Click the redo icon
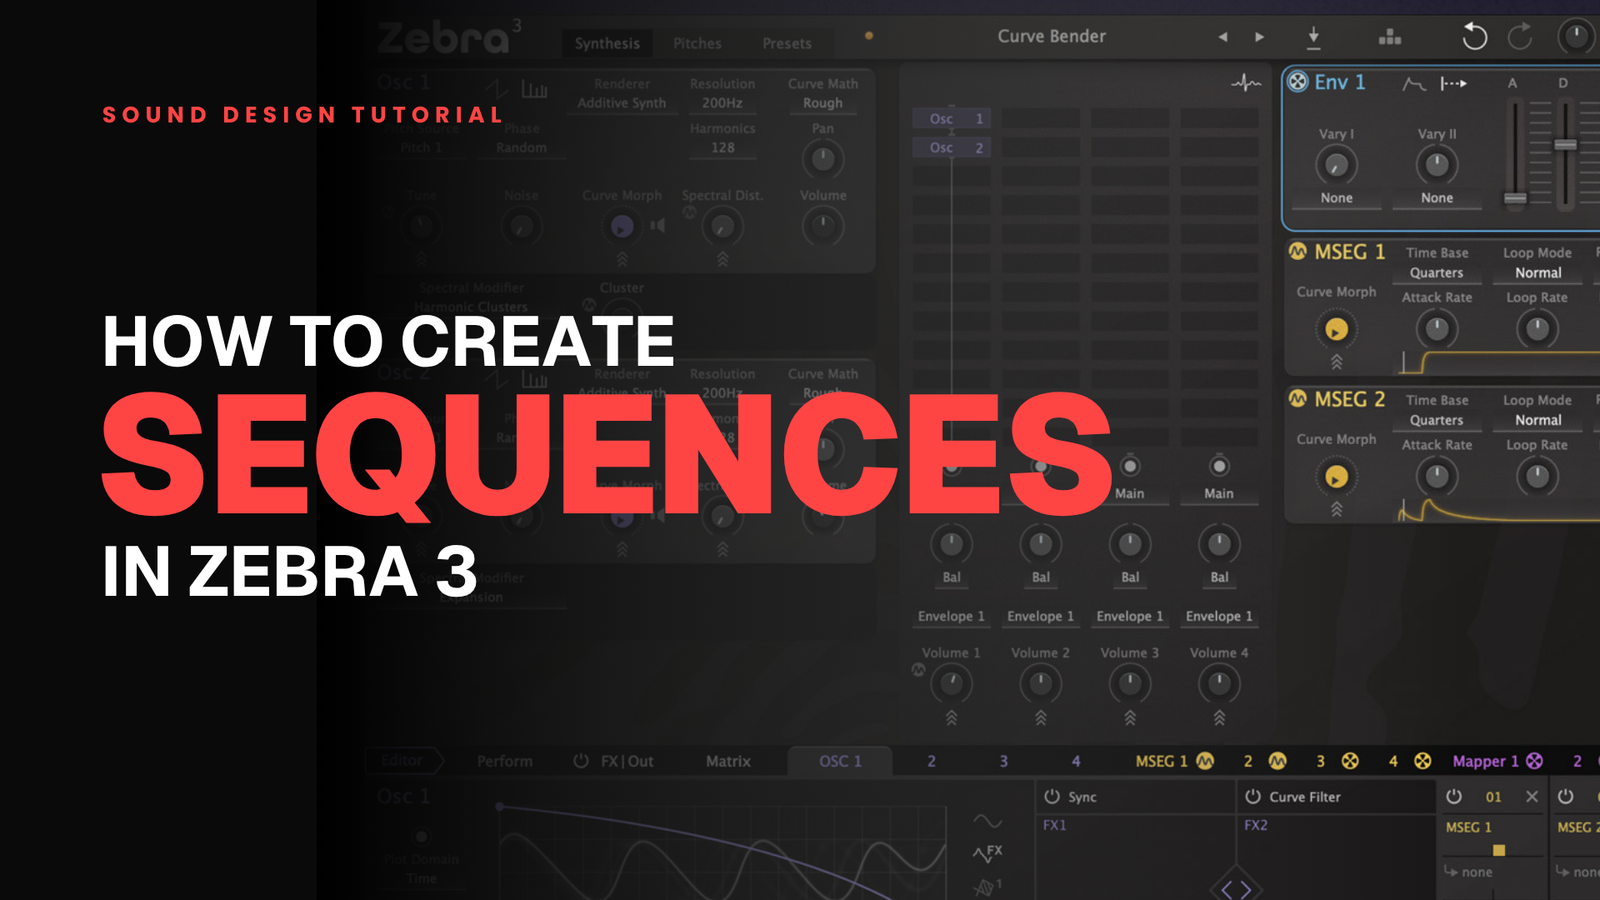Image resolution: width=1600 pixels, height=900 pixels. 1520,37
